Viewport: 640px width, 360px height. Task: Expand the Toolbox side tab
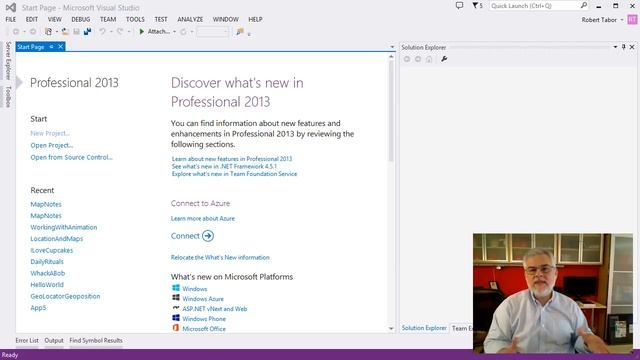[x=8, y=96]
